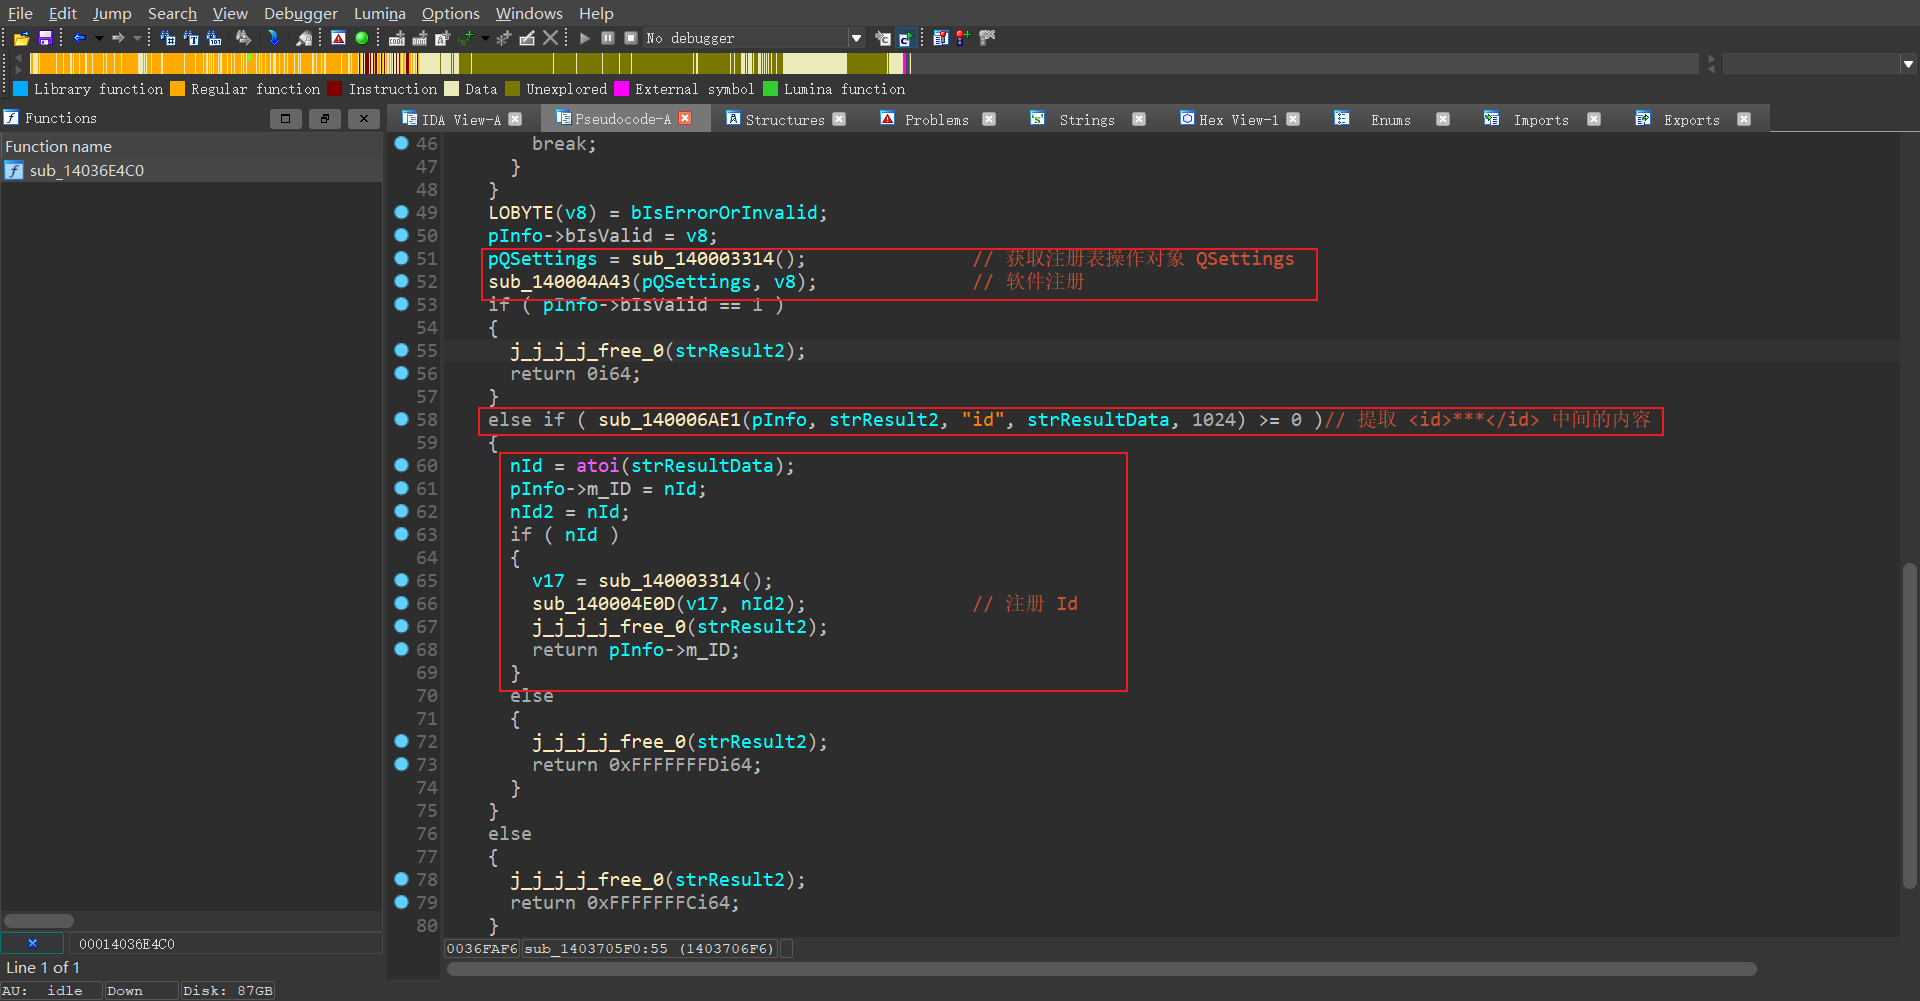Toggle breakpoint dot on line 66
Viewport: 1920px width, 1001px height.
[x=401, y=603]
